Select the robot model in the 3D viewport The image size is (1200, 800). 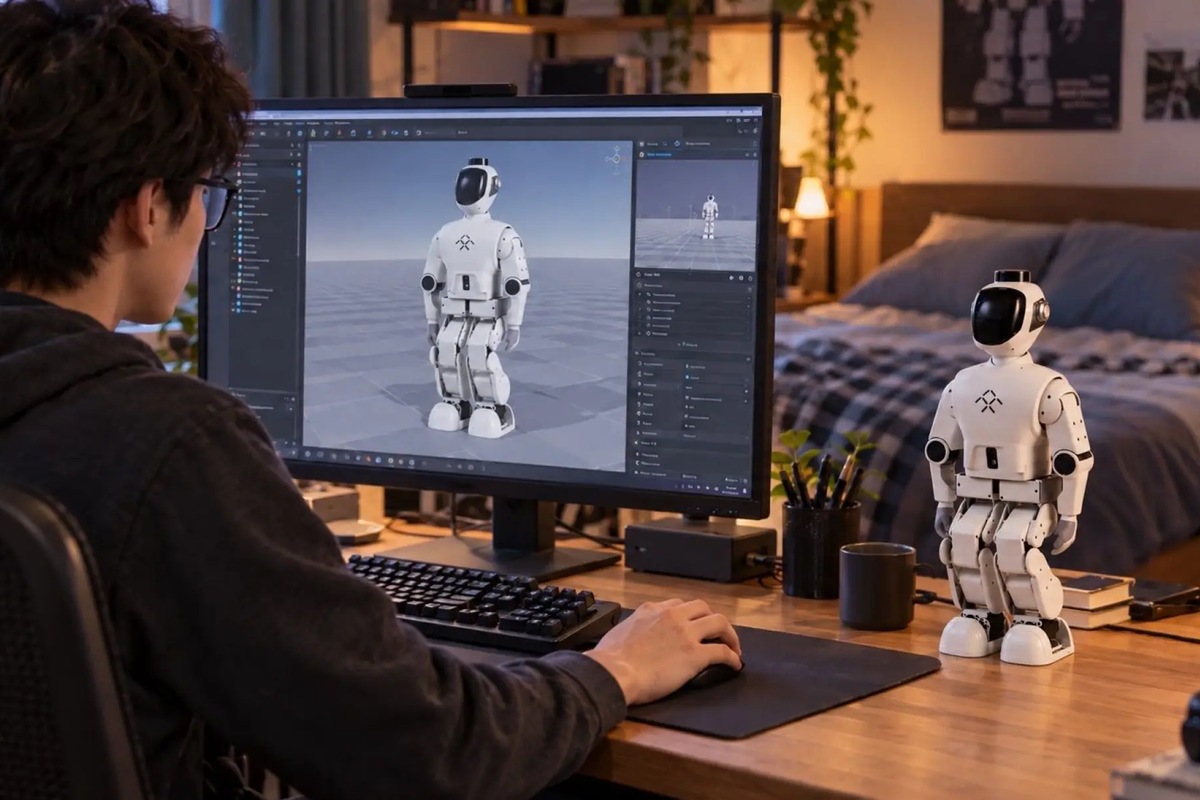(x=474, y=298)
